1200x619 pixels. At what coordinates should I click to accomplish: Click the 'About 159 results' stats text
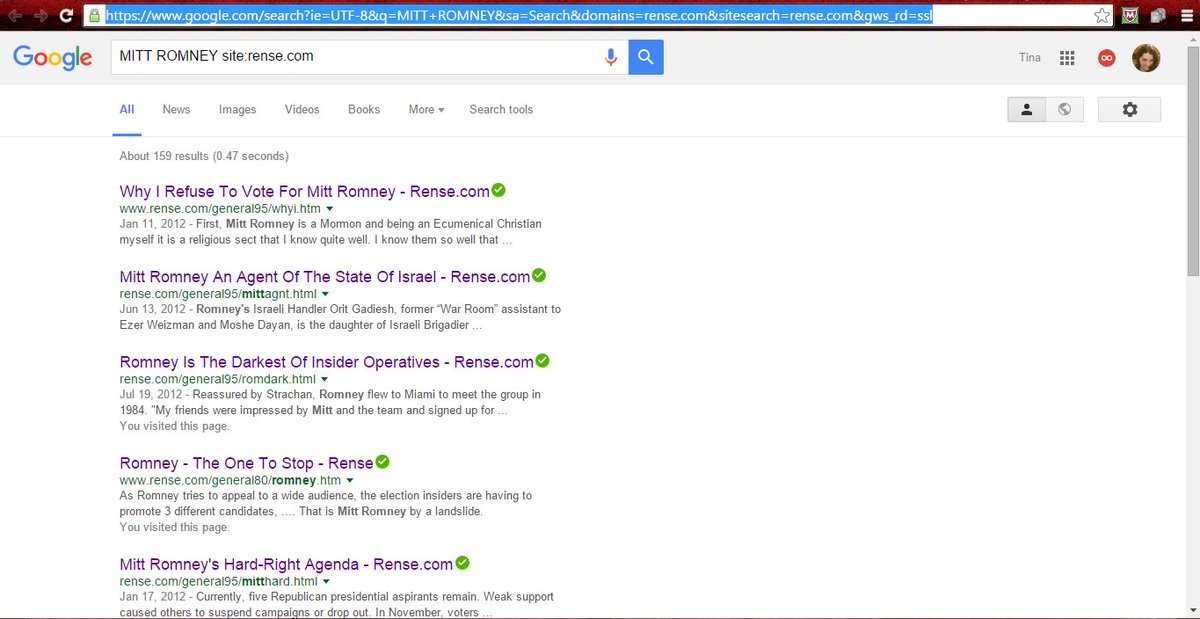pos(204,156)
